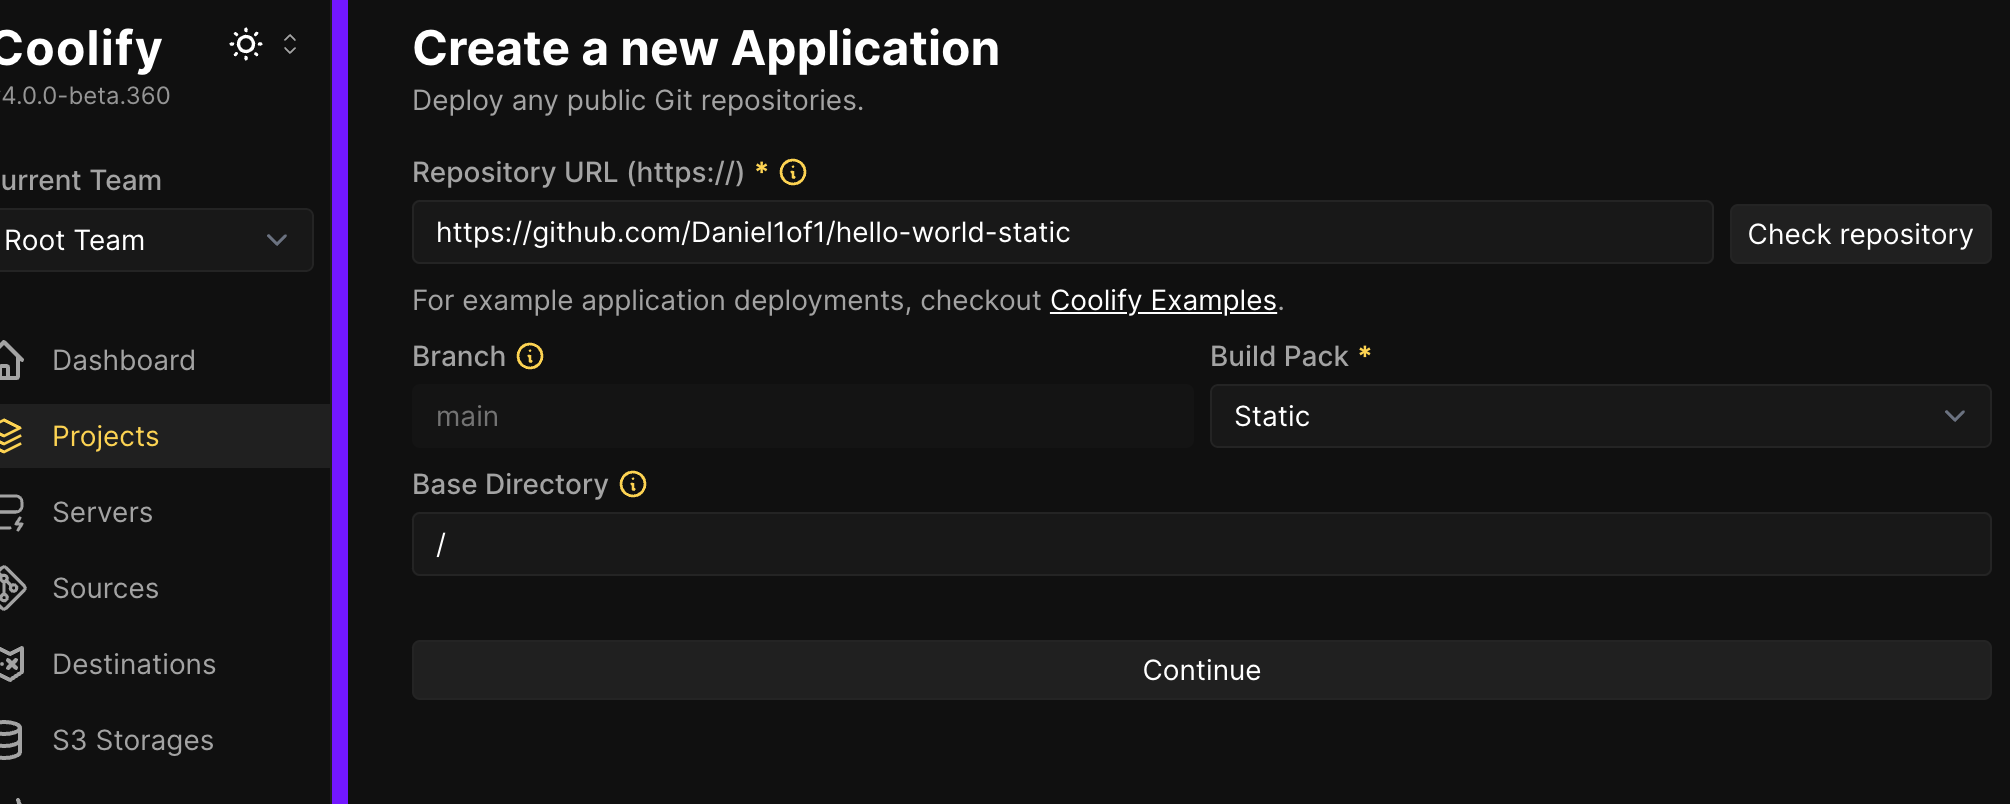The image size is (2010, 804).
Task: Show info tooltip for Base Directory
Action: tap(633, 484)
